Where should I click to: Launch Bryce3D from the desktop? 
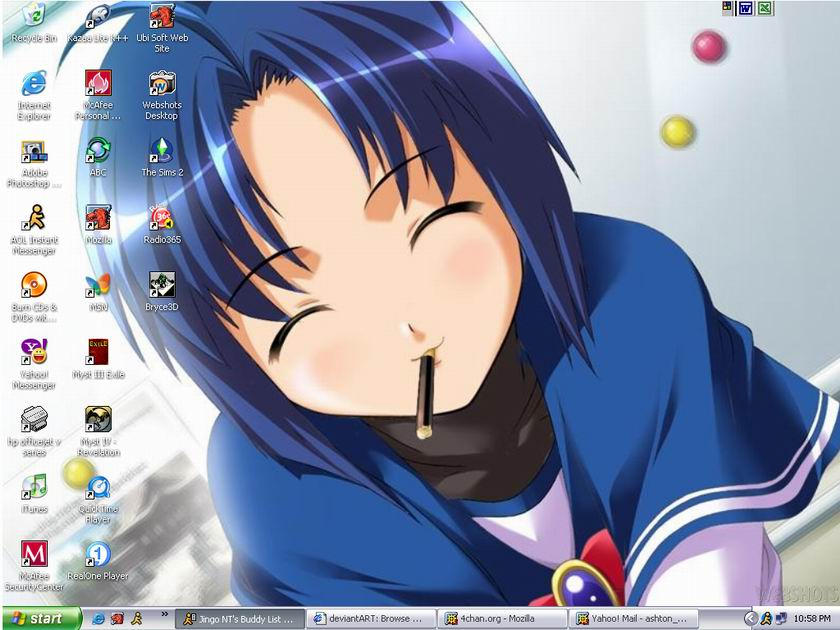point(162,292)
